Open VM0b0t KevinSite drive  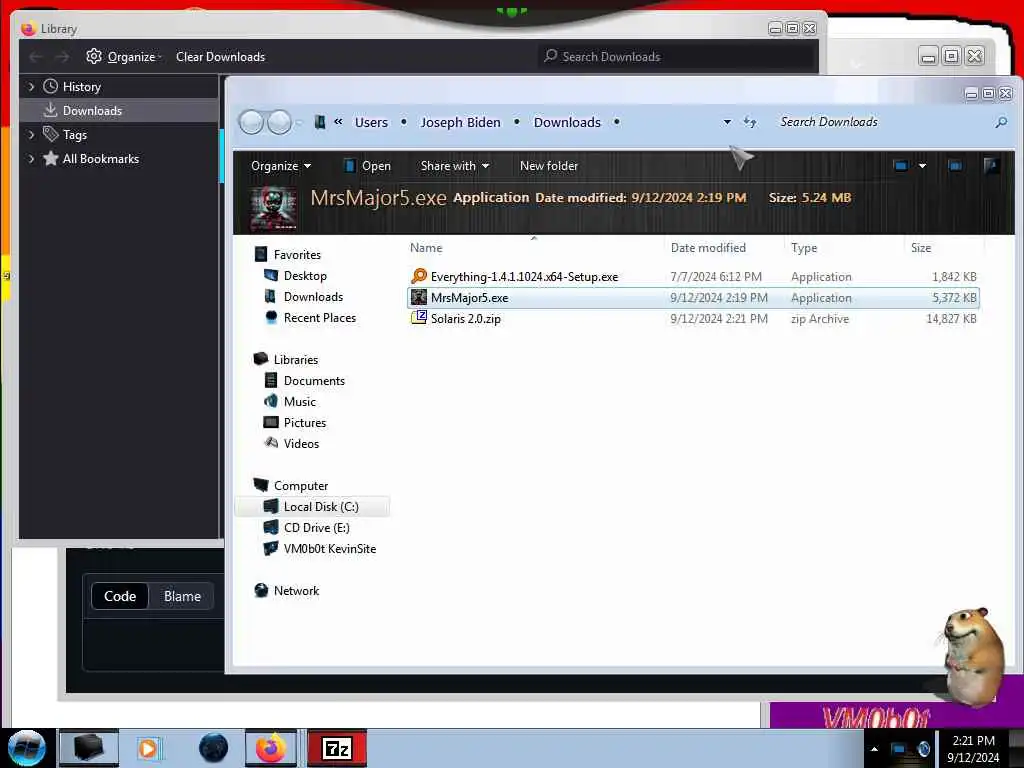(x=330, y=549)
